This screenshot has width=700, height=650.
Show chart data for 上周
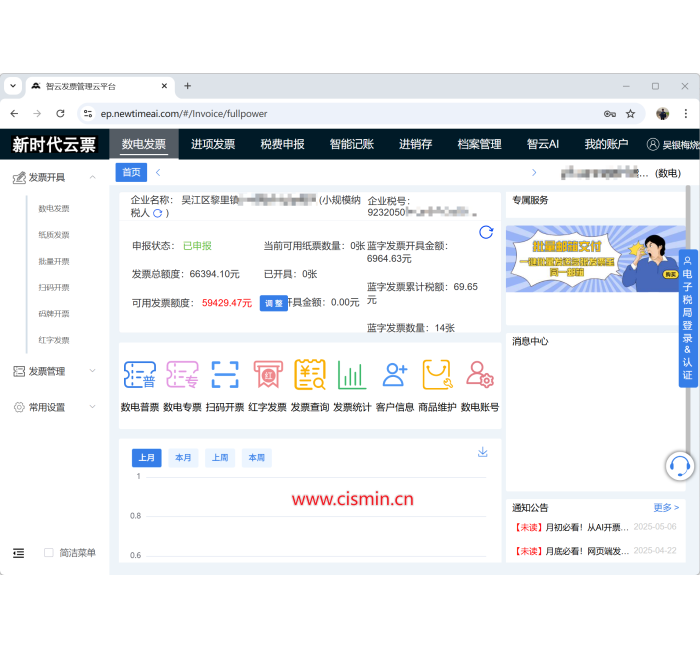pyautogui.click(x=220, y=458)
